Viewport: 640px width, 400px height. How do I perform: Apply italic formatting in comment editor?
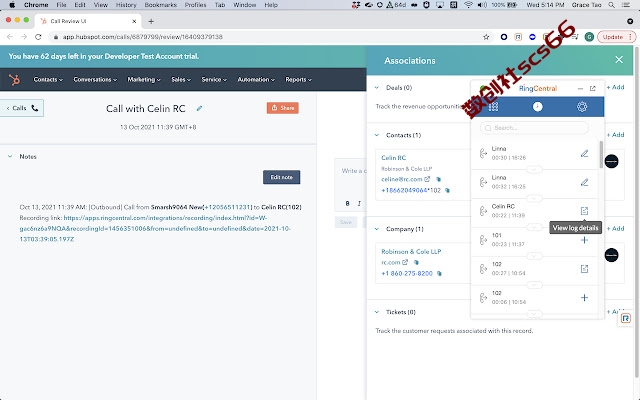(x=359, y=203)
